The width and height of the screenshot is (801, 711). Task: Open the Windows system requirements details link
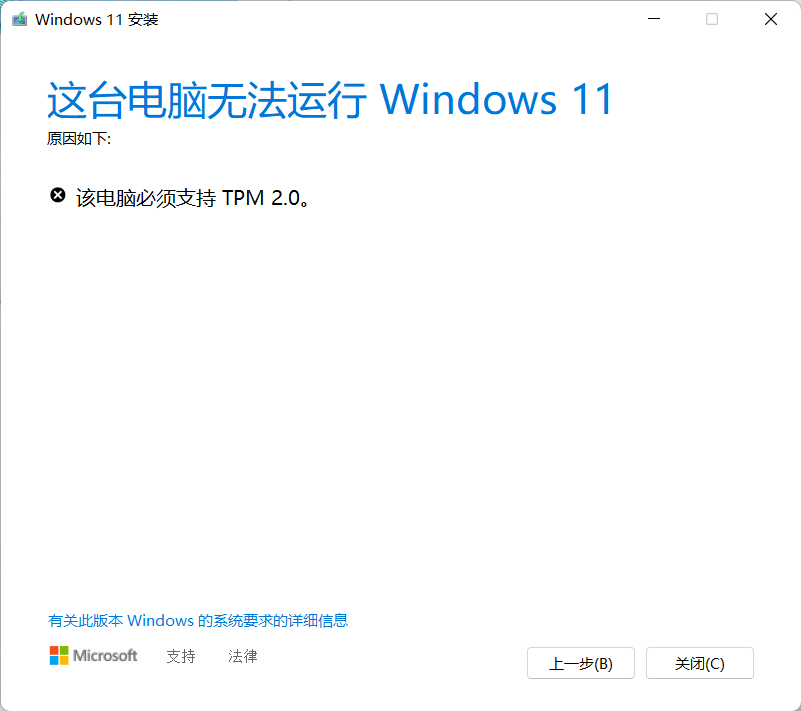tap(198, 621)
